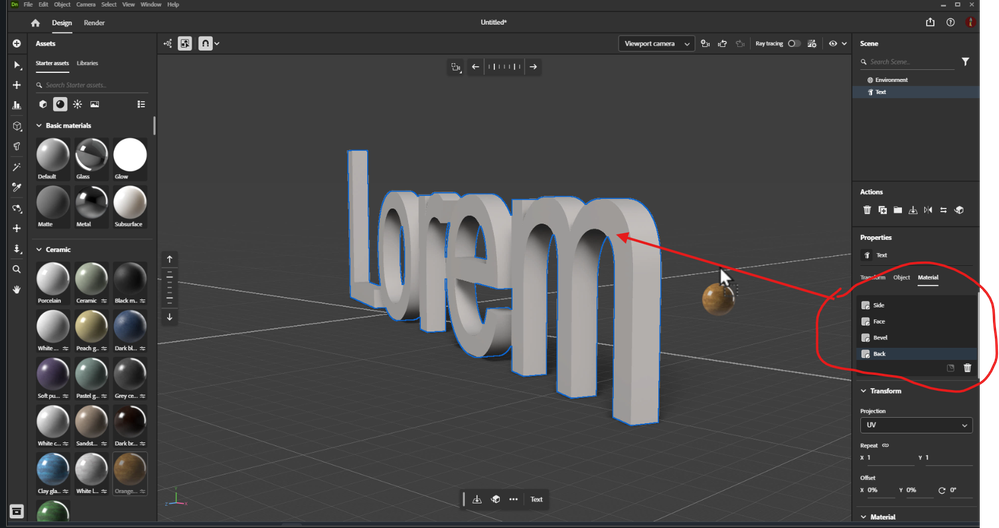Viewport: 999px width, 528px height.
Task: Open the help question mark icon
Action: point(951,22)
